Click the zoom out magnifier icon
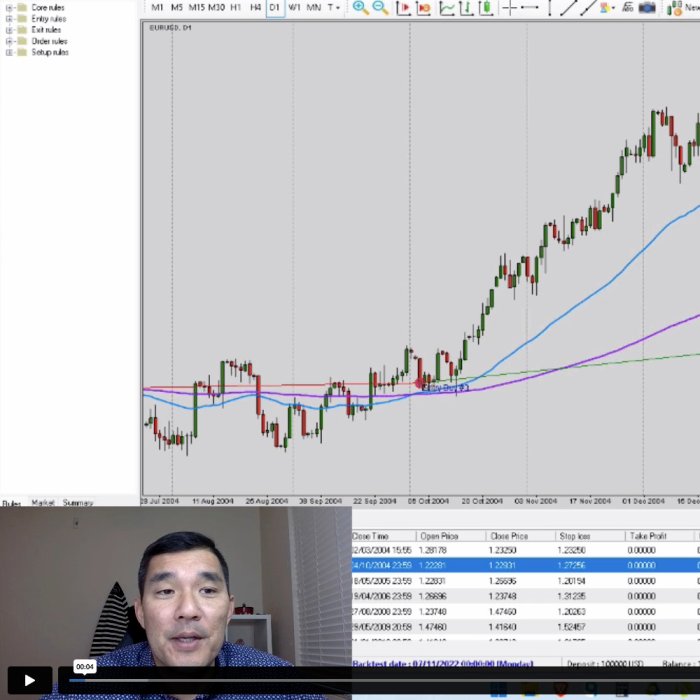This screenshot has height=700, width=700. pyautogui.click(x=380, y=7)
